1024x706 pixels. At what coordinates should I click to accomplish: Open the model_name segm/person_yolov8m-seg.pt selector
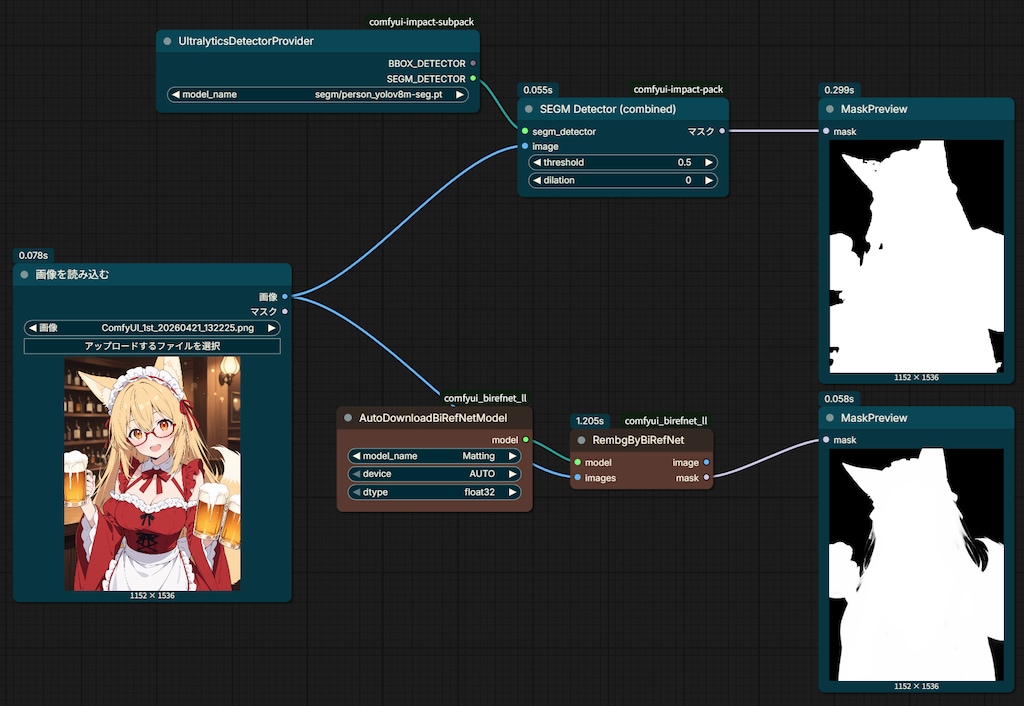(x=318, y=95)
